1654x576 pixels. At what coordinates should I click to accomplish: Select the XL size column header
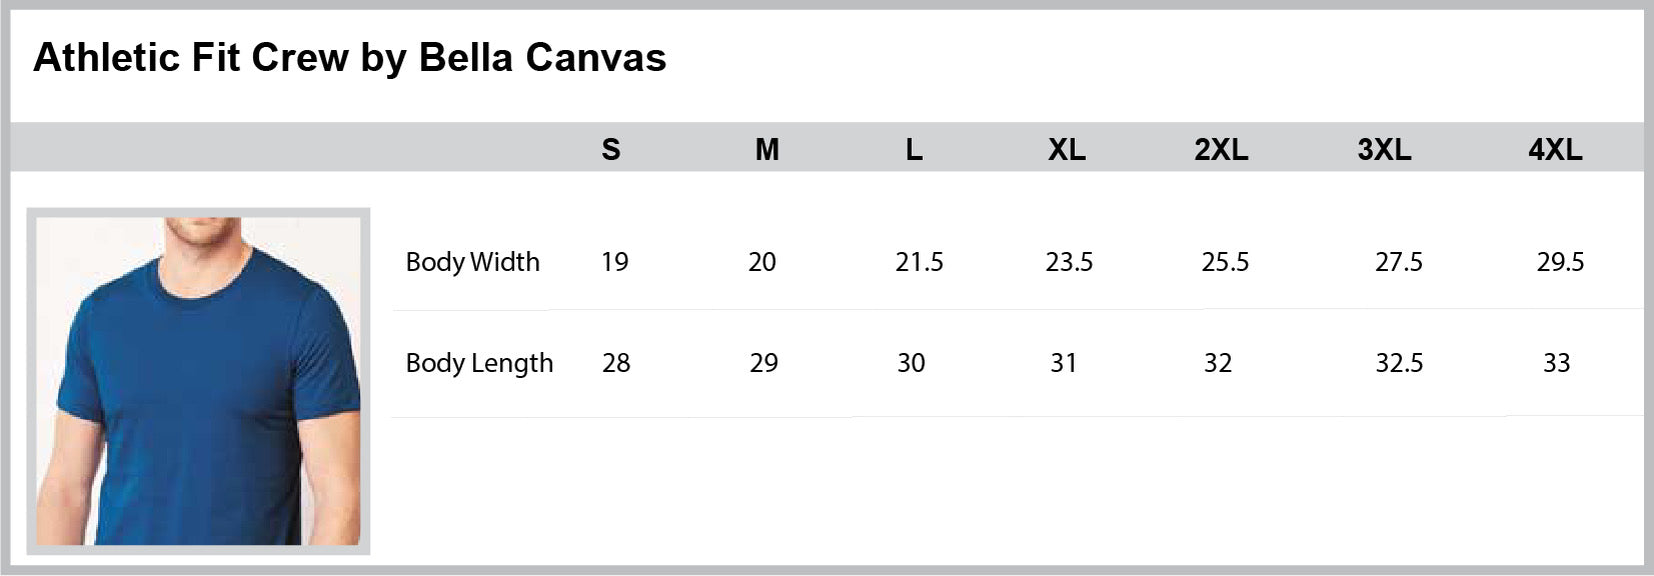(x=1067, y=150)
